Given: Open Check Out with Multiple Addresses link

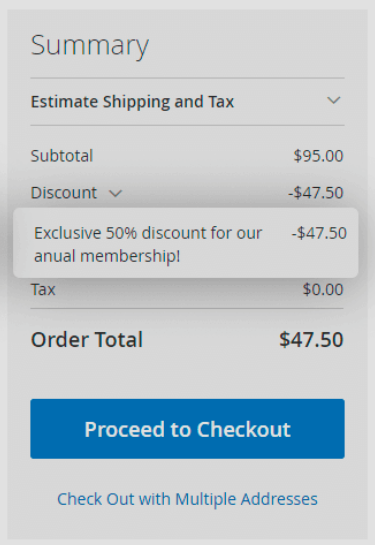Looking at the screenshot, I should click(x=187, y=499).
